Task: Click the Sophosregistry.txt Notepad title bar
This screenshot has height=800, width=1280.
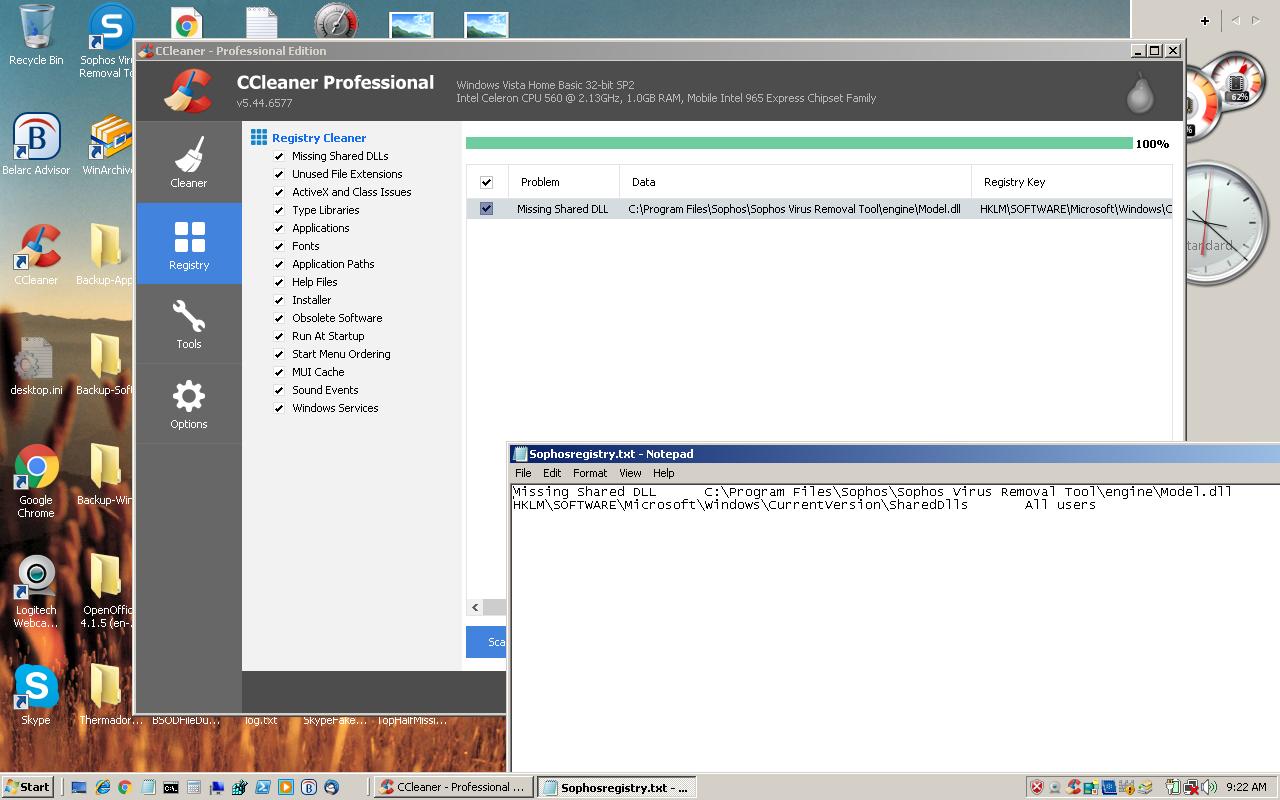Action: pyautogui.click(x=895, y=454)
